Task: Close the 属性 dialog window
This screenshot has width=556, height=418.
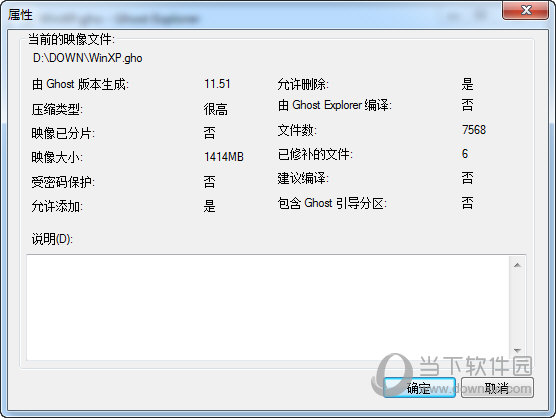Action: click(526, 10)
